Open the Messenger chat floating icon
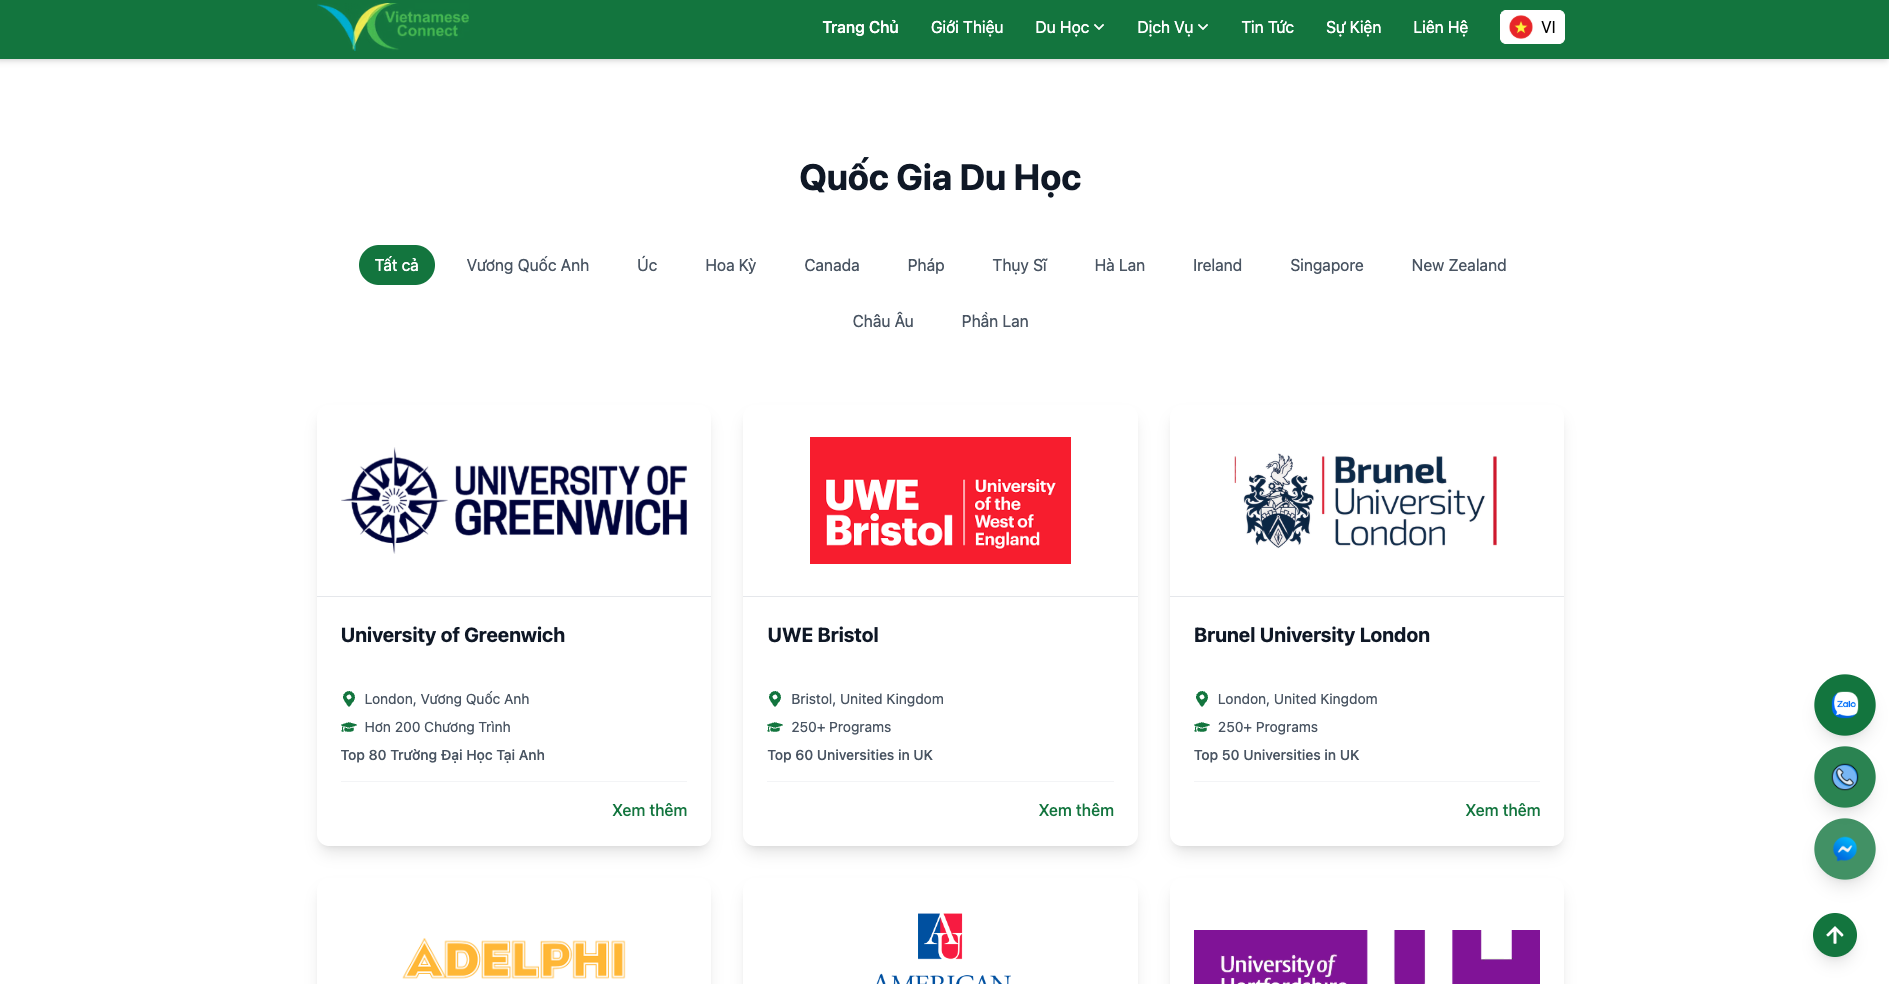The height and width of the screenshot is (984, 1889). click(1844, 849)
